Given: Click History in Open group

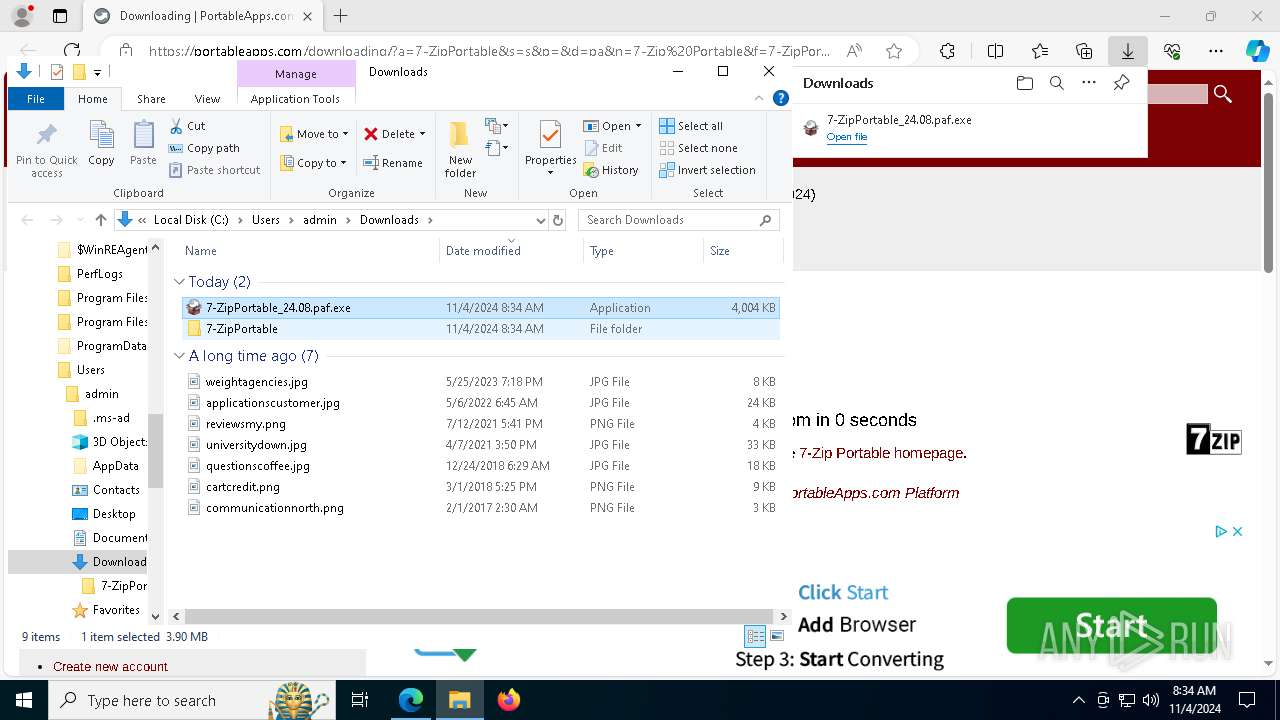Looking at the screenshot, I should (x=611, y=170).
